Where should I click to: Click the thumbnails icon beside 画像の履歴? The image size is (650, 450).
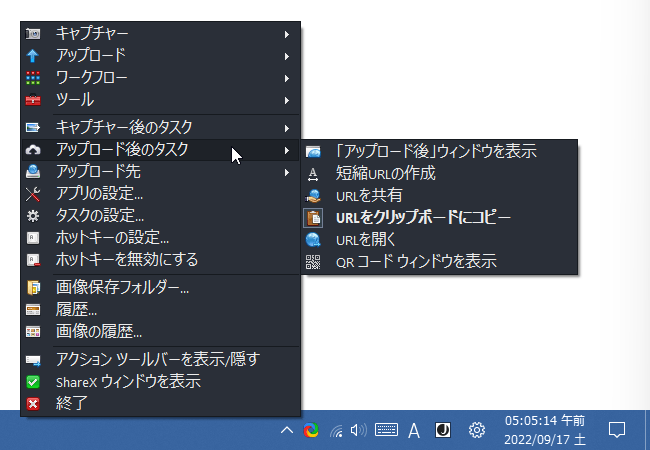(x=33, y=331)
